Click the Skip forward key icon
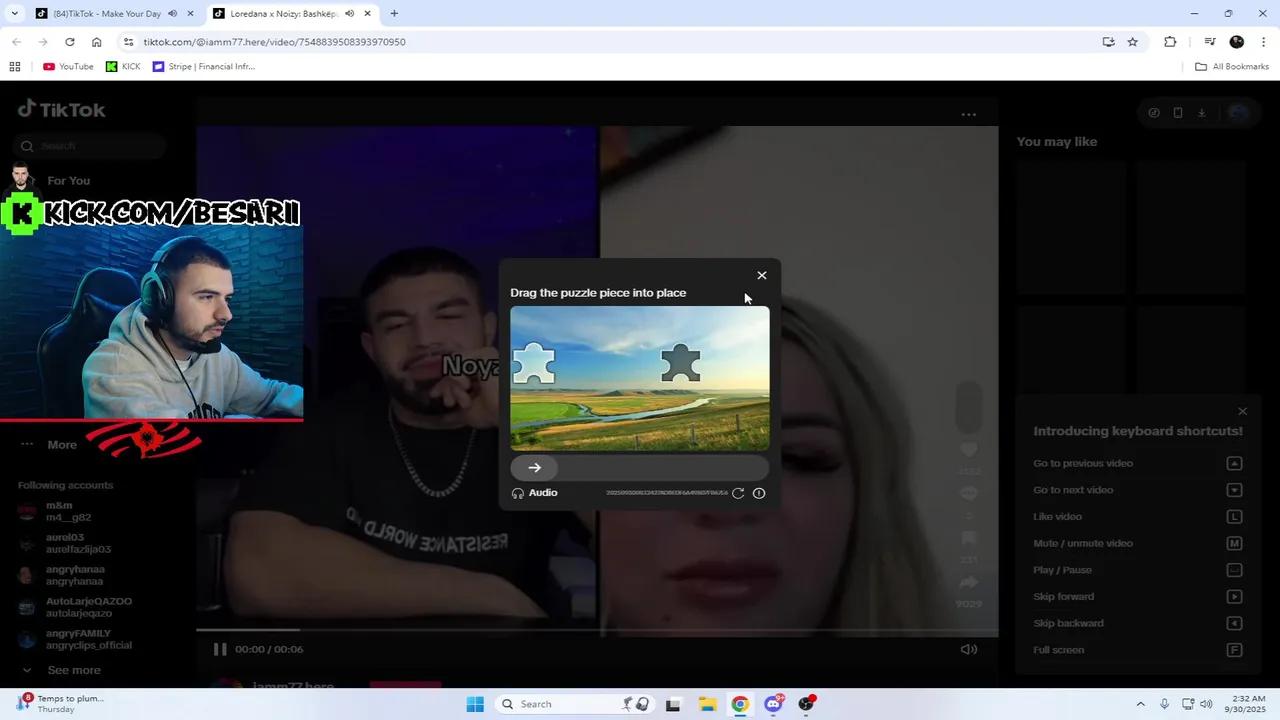Image resolution: width=1280 pixels, height=720 pixels. pos(1234,596)
